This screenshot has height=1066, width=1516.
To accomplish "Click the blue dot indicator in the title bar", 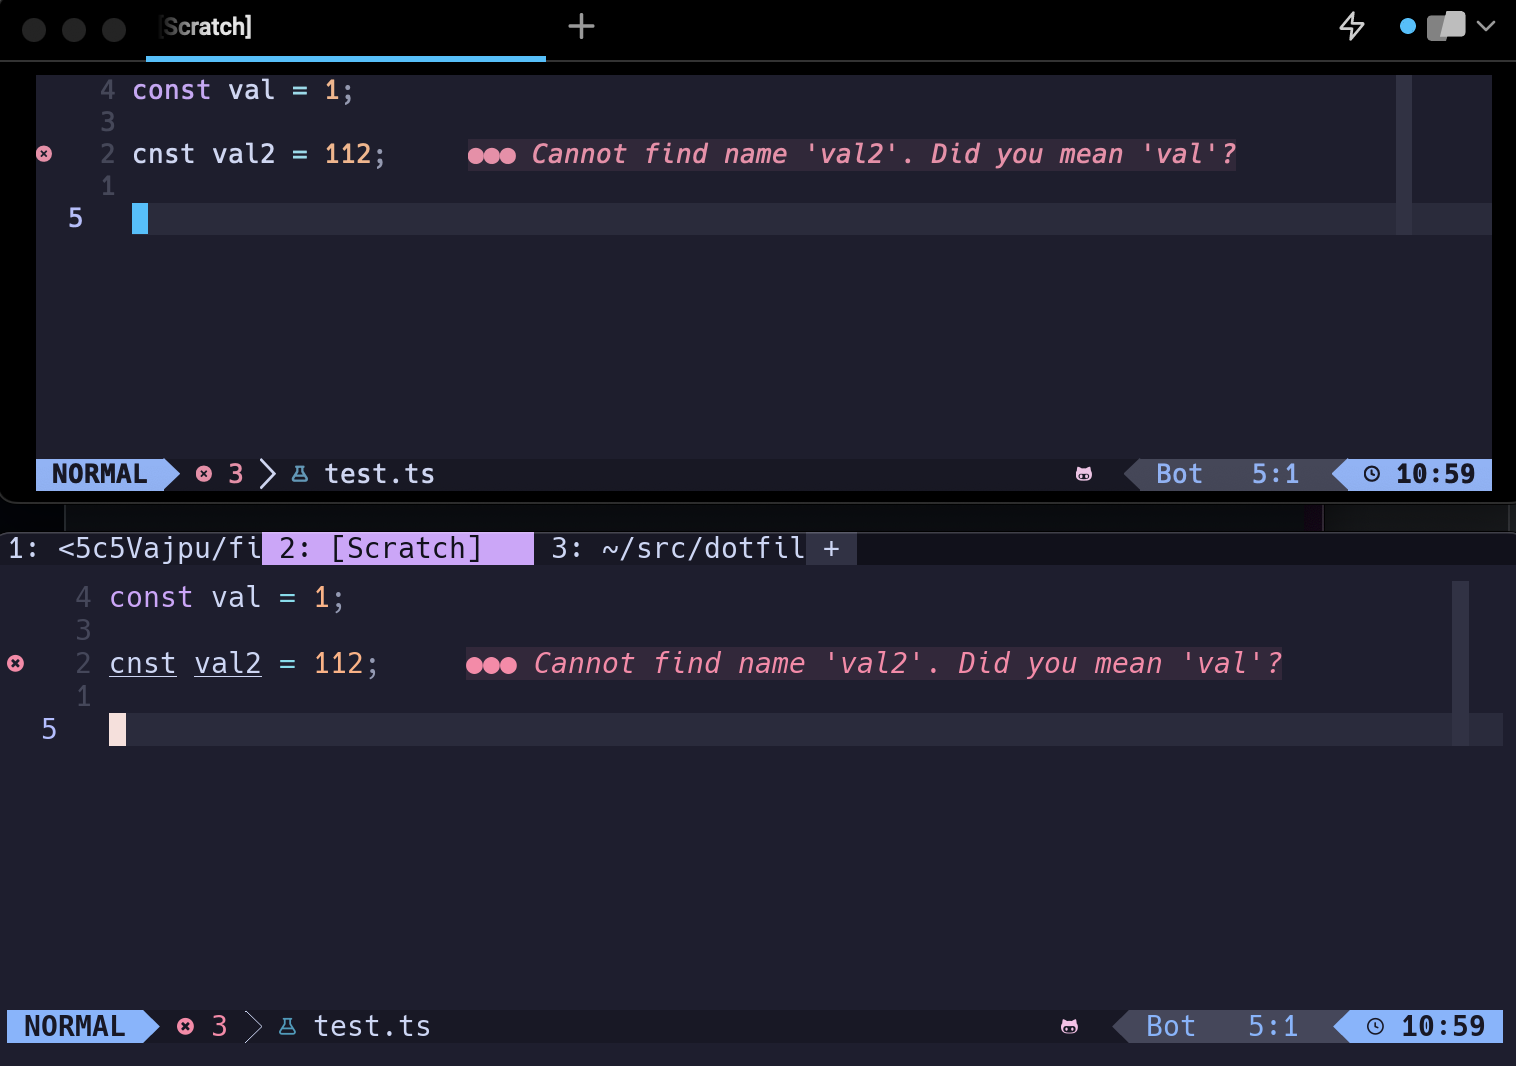I will point(1408,26).
